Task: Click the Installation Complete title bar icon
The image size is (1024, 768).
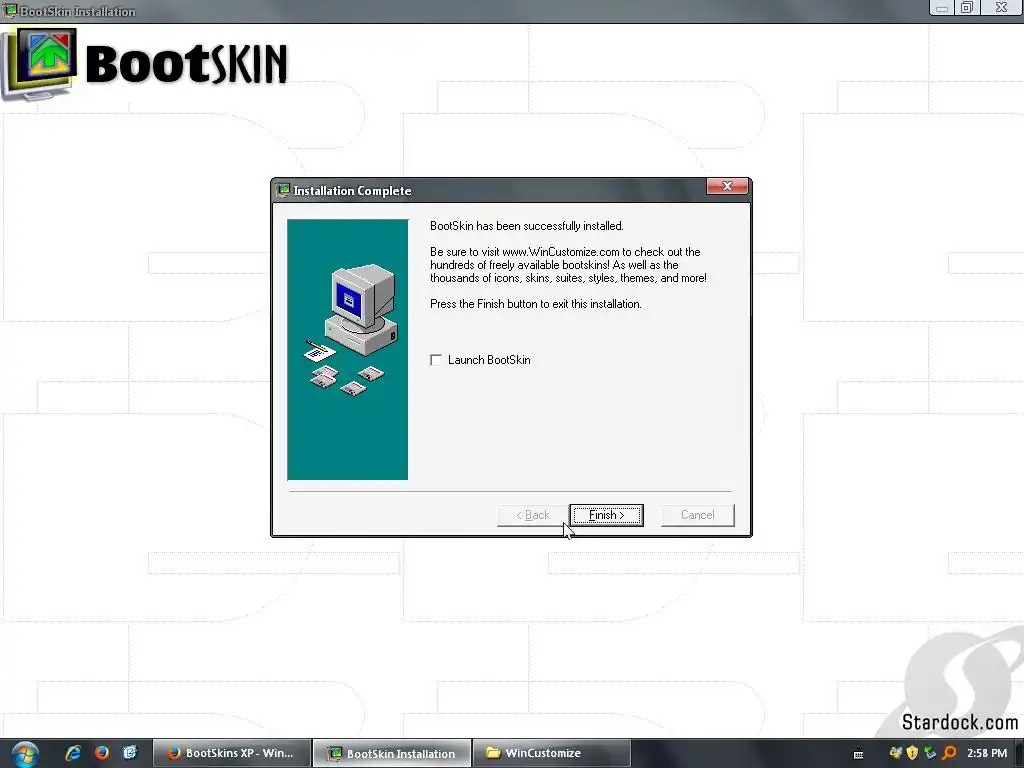Action: [283, 190]
